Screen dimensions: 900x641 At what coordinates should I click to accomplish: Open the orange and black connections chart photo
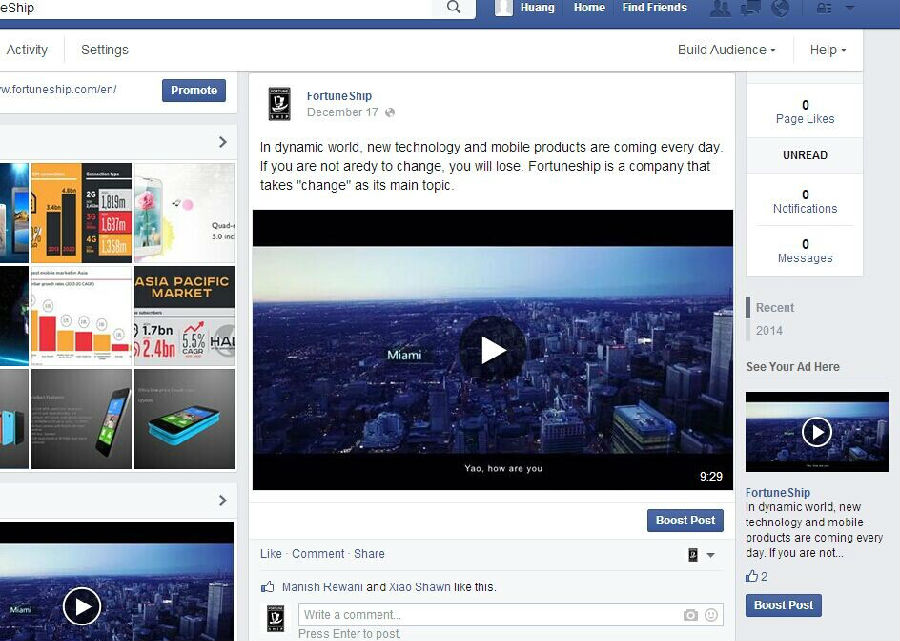point(81,213)
